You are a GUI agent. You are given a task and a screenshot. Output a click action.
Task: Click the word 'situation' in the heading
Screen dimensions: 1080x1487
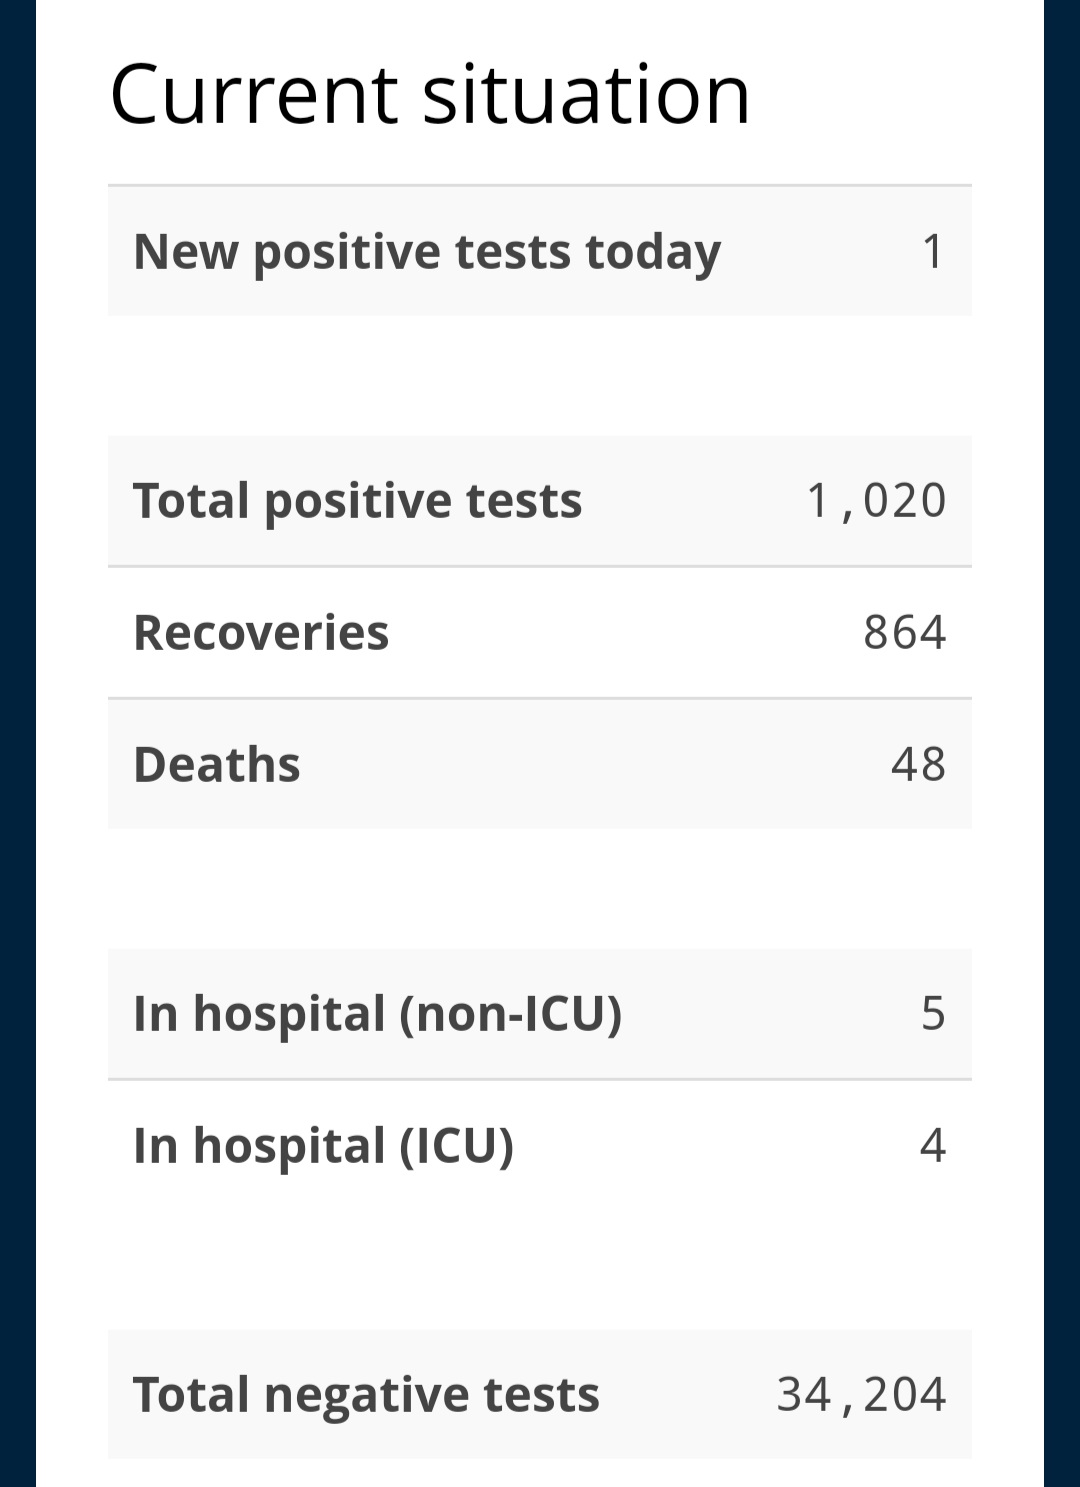pyautogui.click(x=586, y=94)
